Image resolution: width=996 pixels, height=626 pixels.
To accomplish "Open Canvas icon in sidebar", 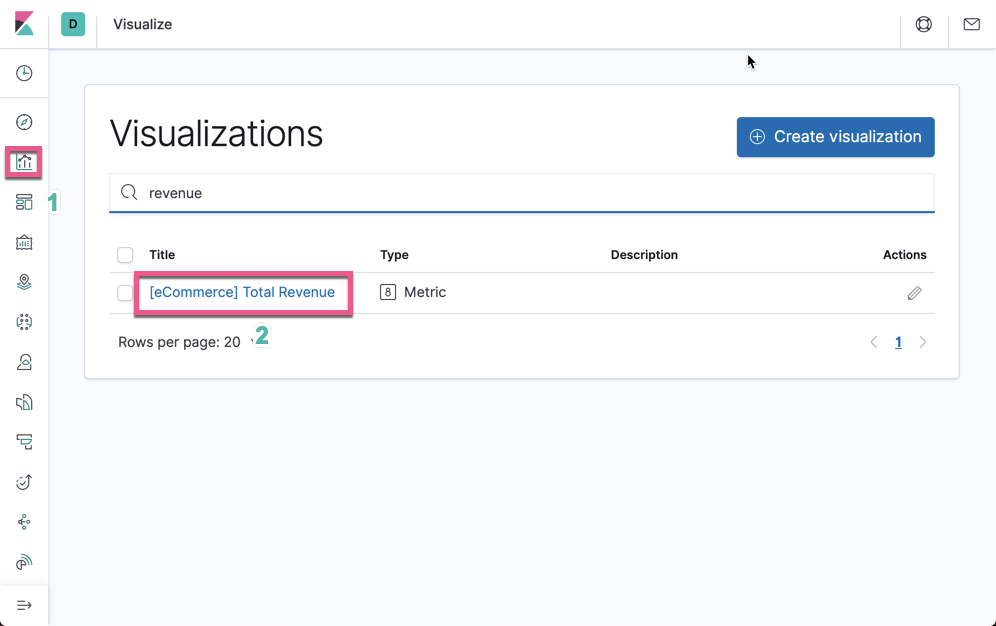I will tap(24, 243).
